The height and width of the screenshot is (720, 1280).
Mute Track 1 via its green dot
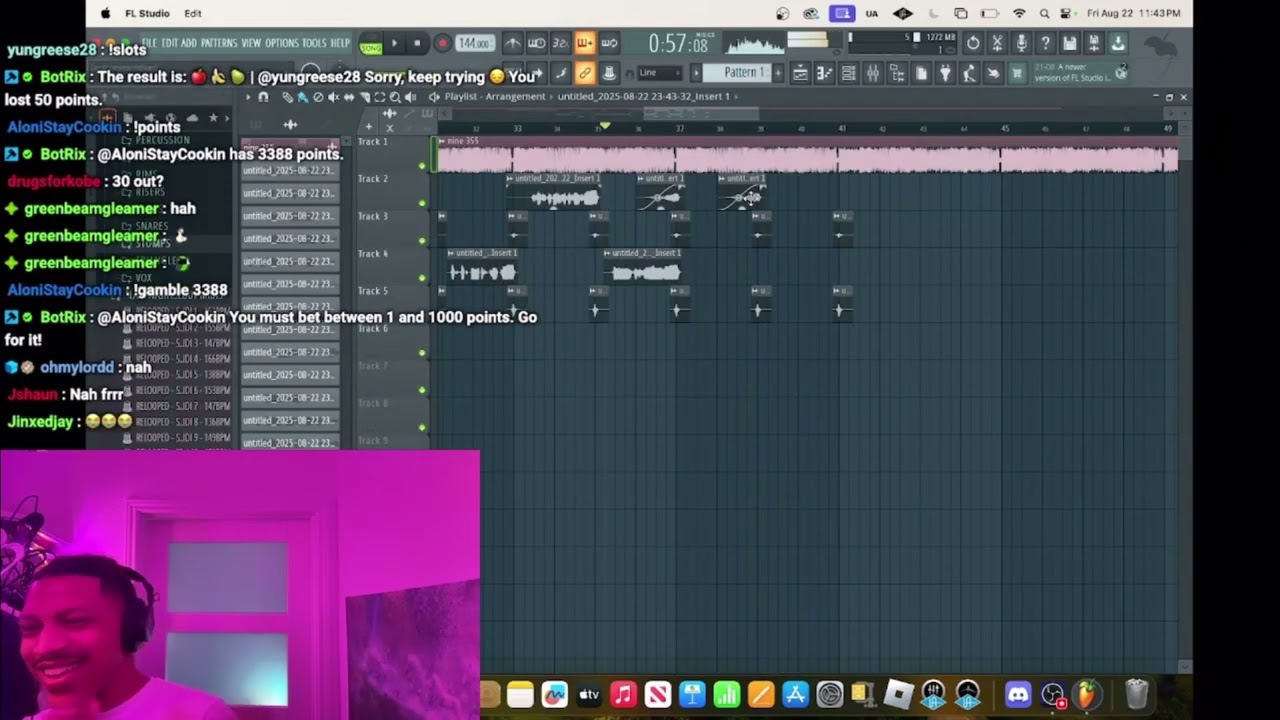(x=422, y=165)
